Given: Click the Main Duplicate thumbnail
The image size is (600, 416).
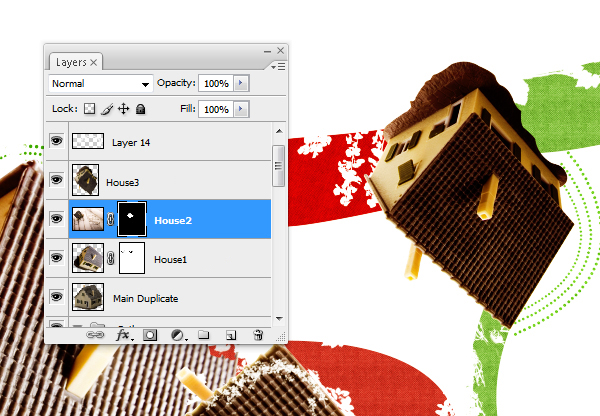Looking at the screenshot, I should click(88, 297).
